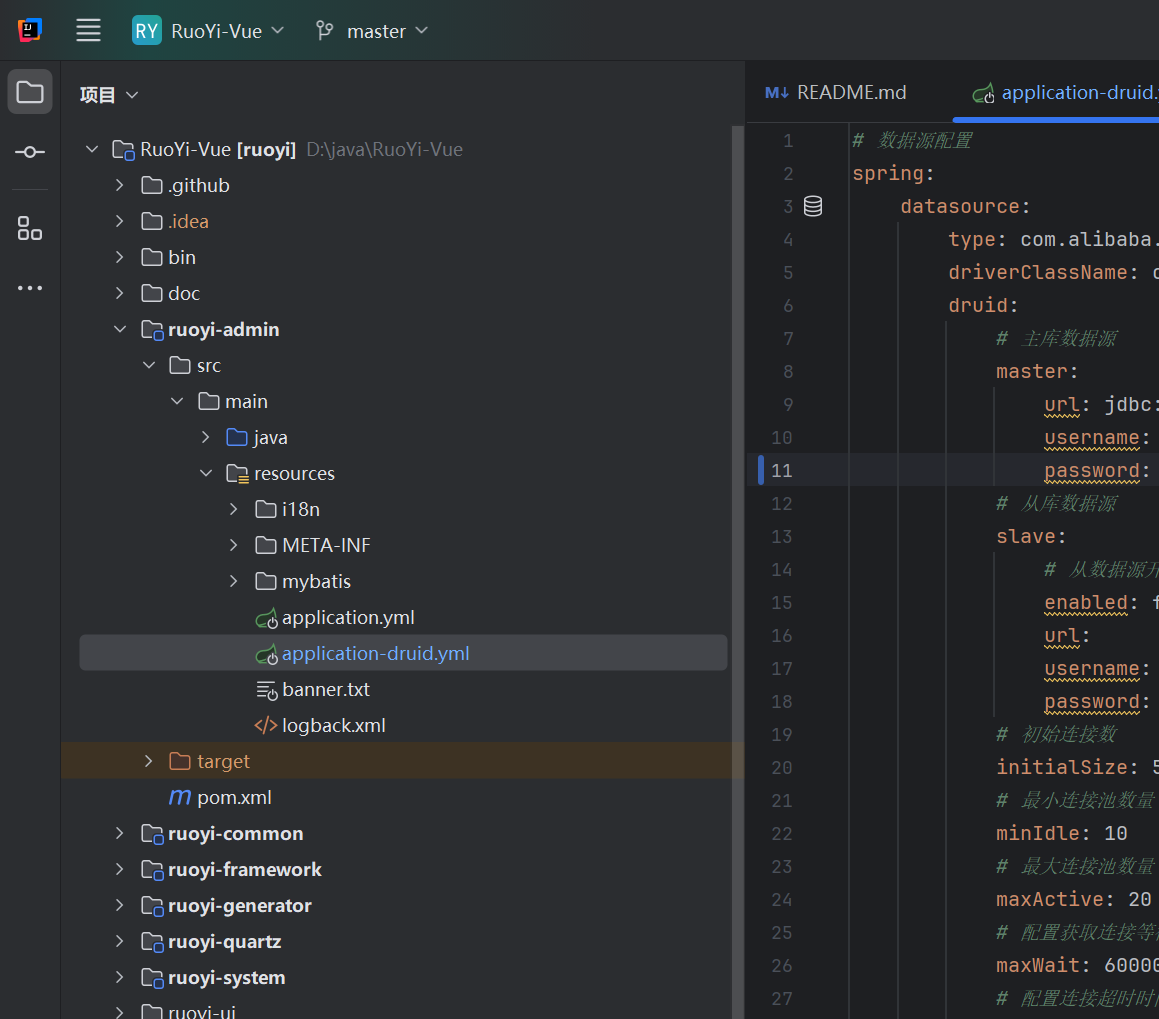Expand the target folder chevron
The height and width of the screenshot is (1019, 1159).
click(x=149, y=761)
